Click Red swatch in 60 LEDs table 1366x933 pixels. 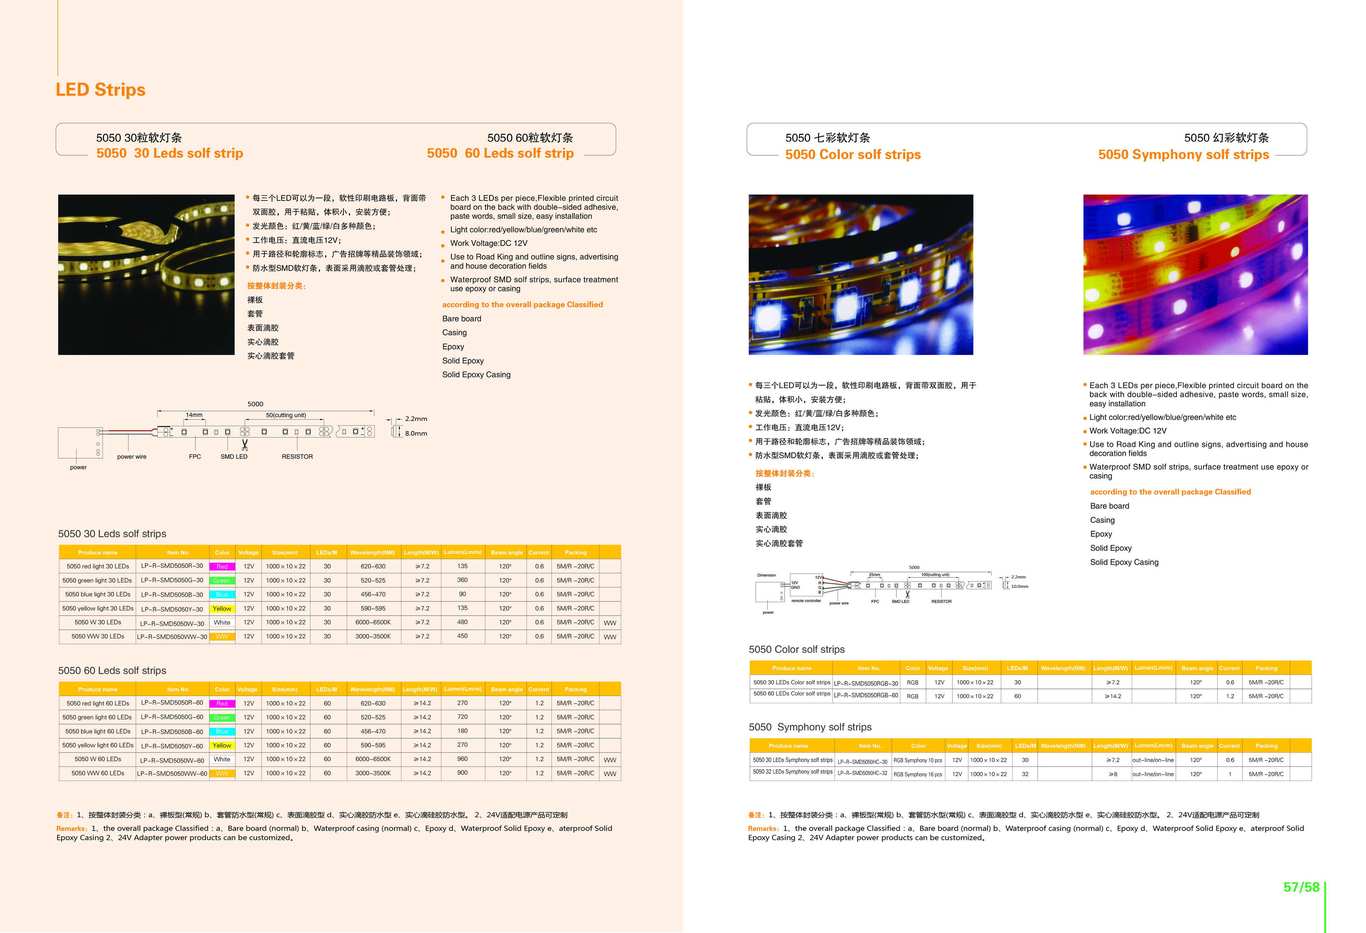coord(222,703)
